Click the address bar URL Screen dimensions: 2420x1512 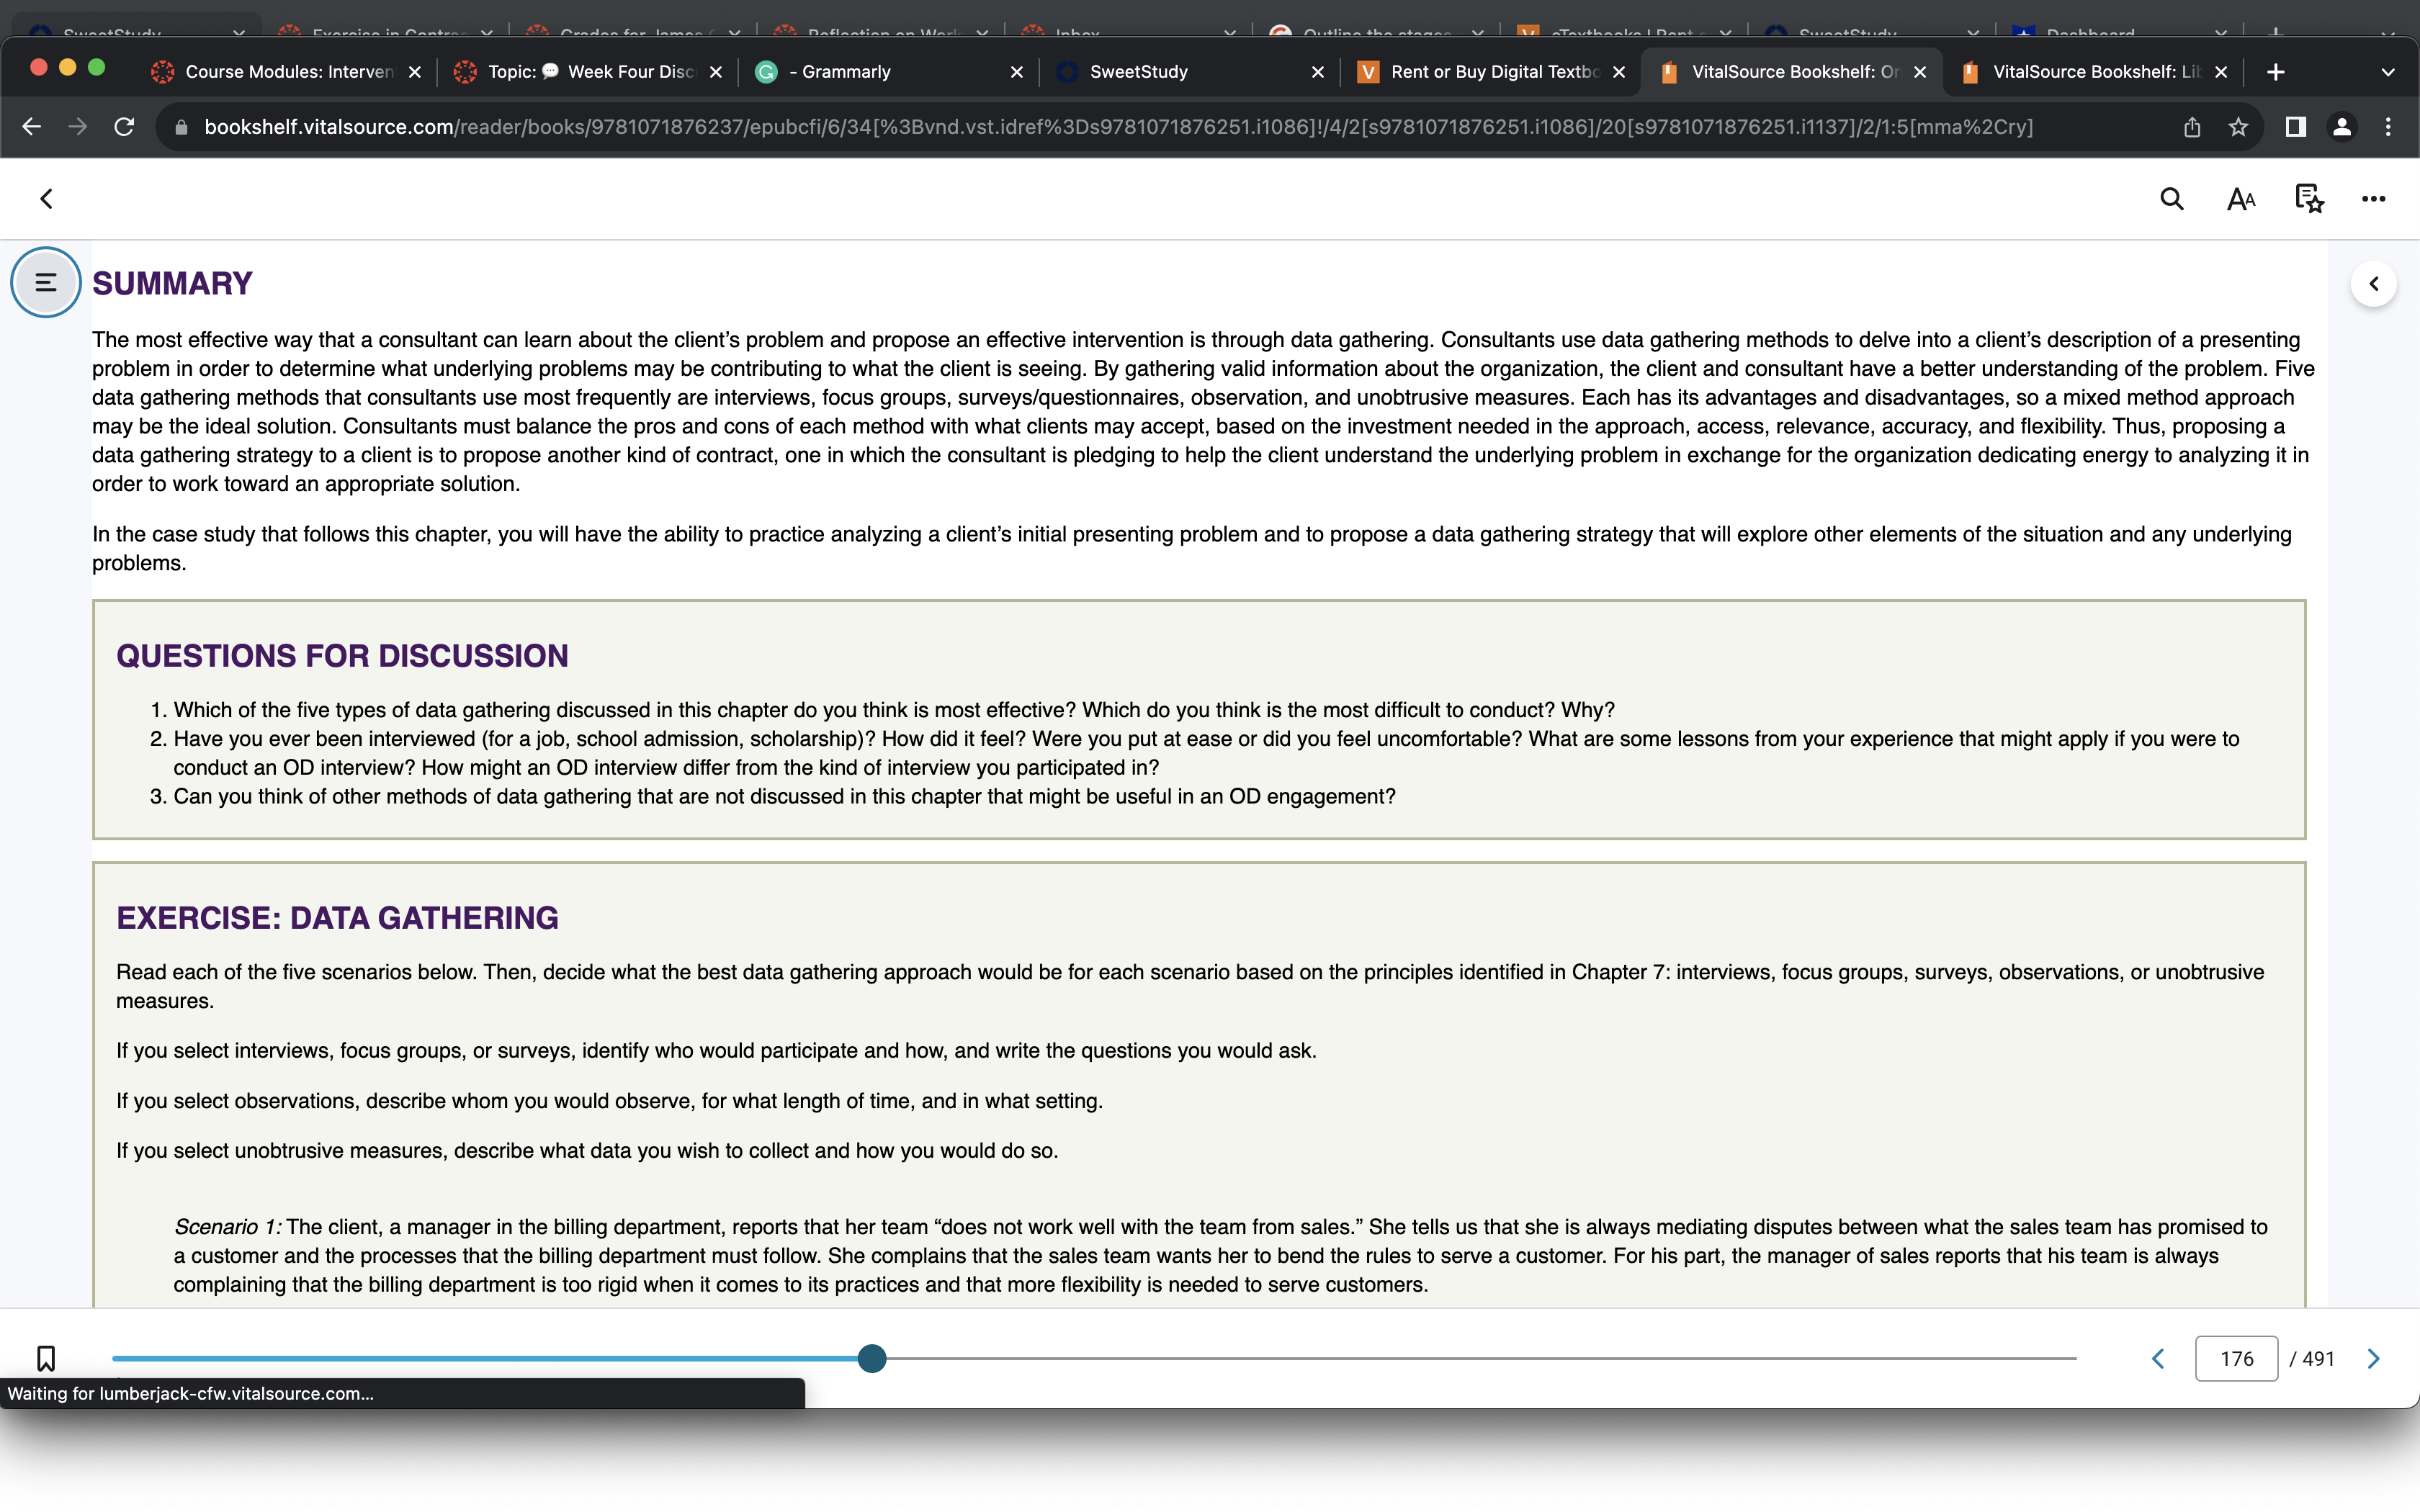point(1118,127)
